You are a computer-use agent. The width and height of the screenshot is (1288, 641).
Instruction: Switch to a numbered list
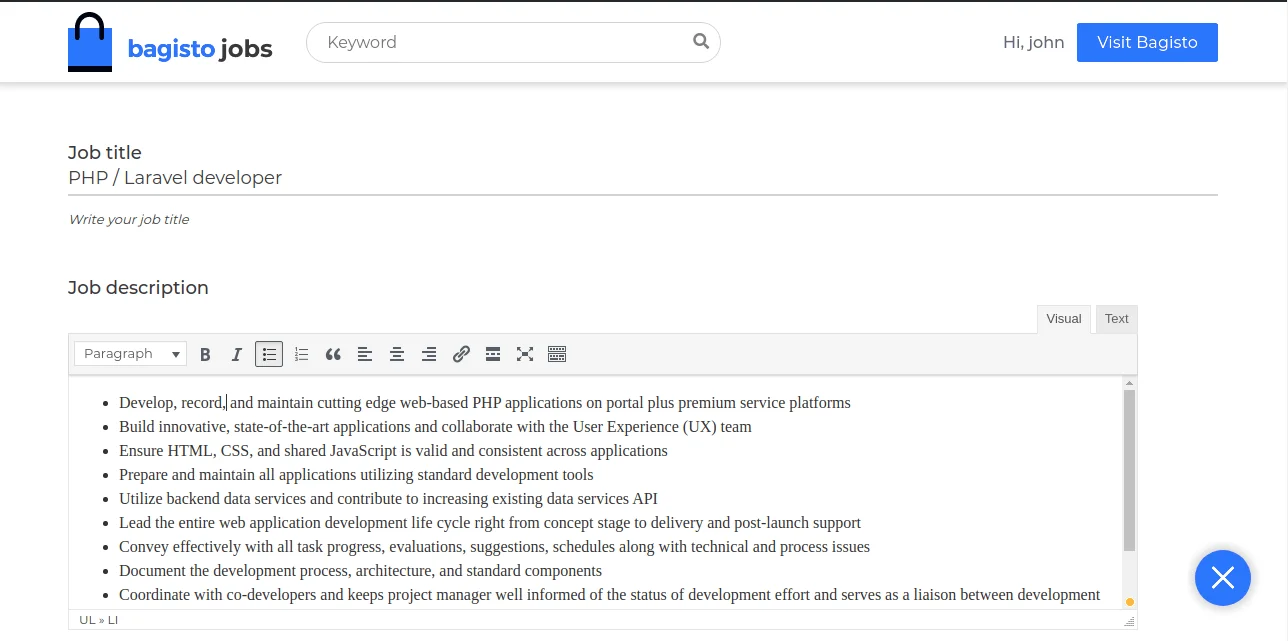point(301,353)
